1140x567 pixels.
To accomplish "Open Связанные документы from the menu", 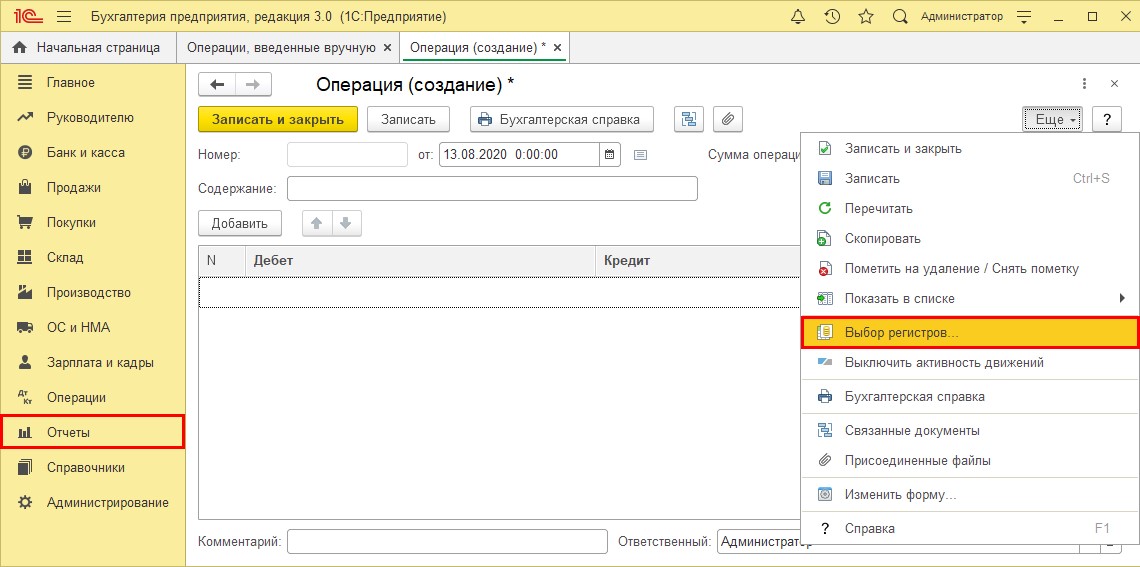I will (969, 430).
